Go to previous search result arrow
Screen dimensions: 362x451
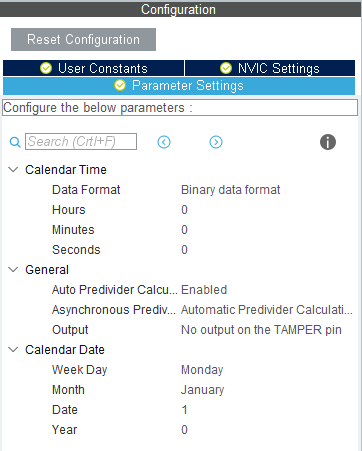(164, 142)
